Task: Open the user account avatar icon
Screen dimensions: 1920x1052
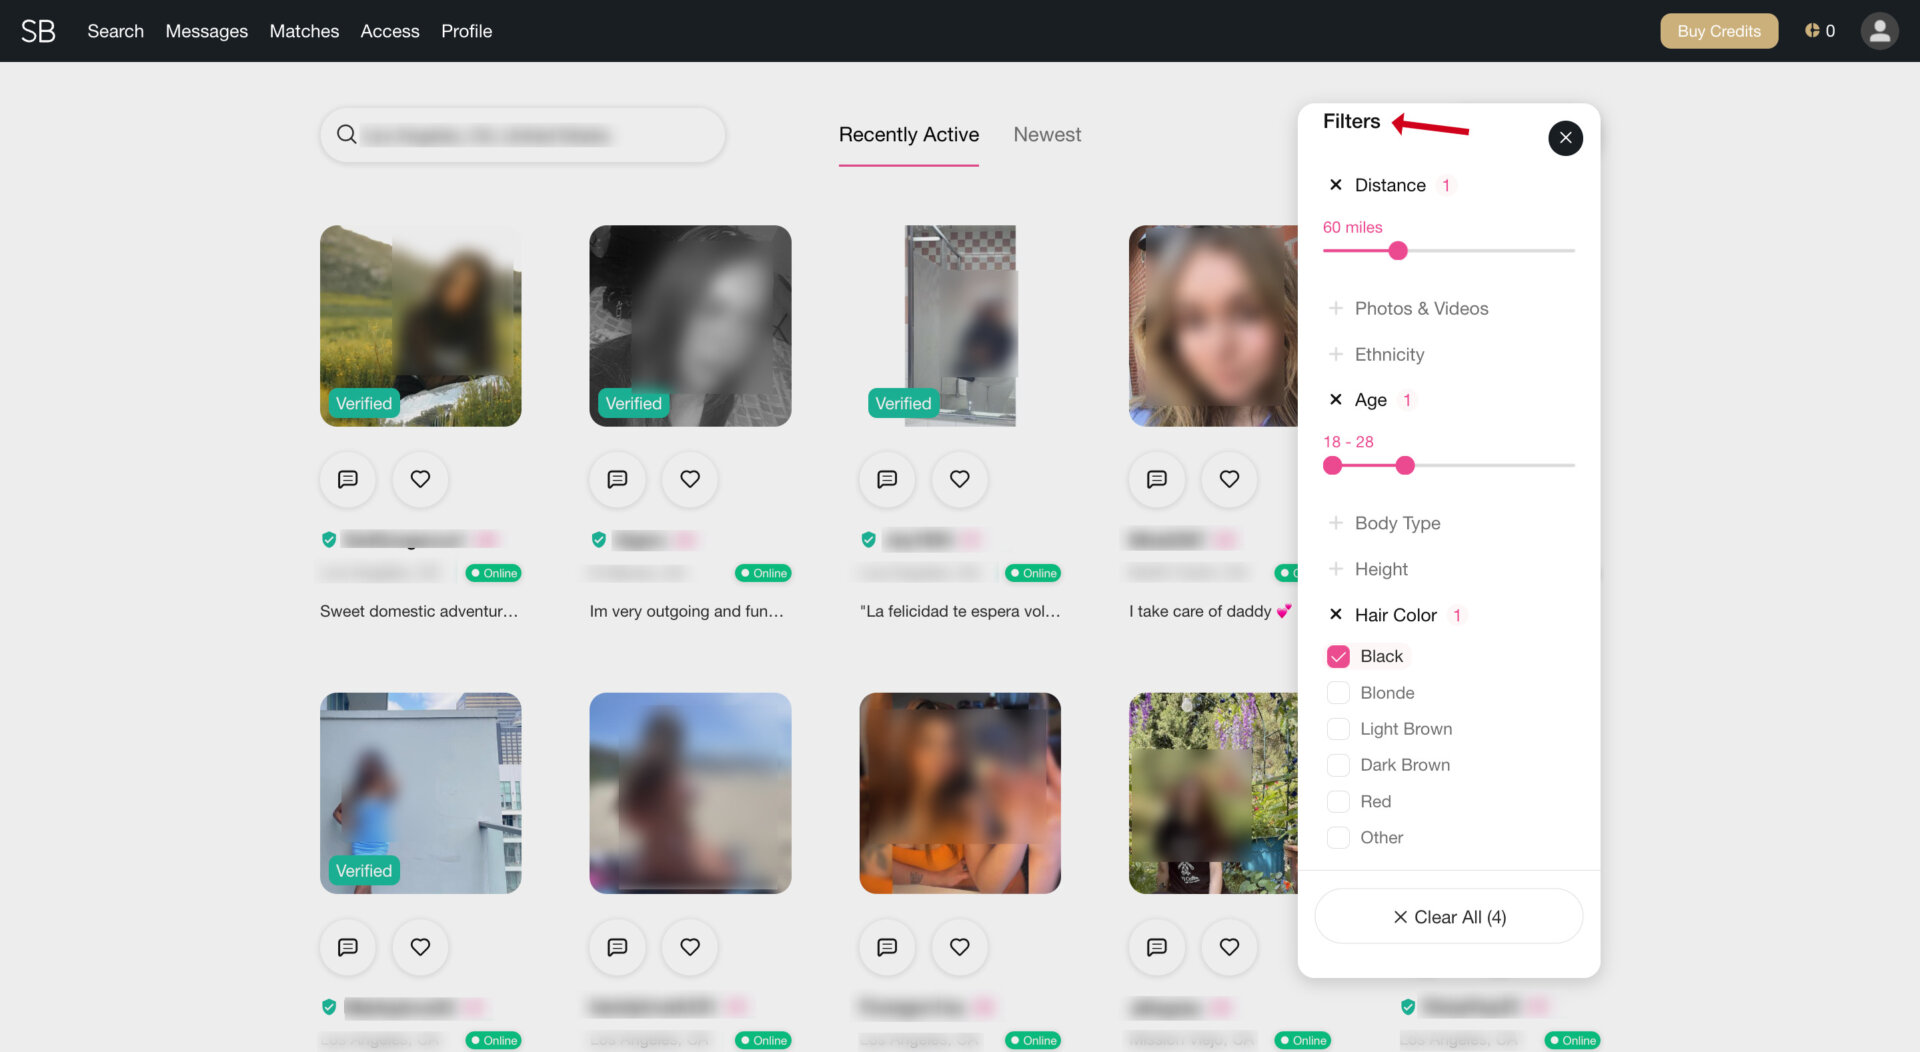Action: pyautogui.click(x=1879, y=31)
